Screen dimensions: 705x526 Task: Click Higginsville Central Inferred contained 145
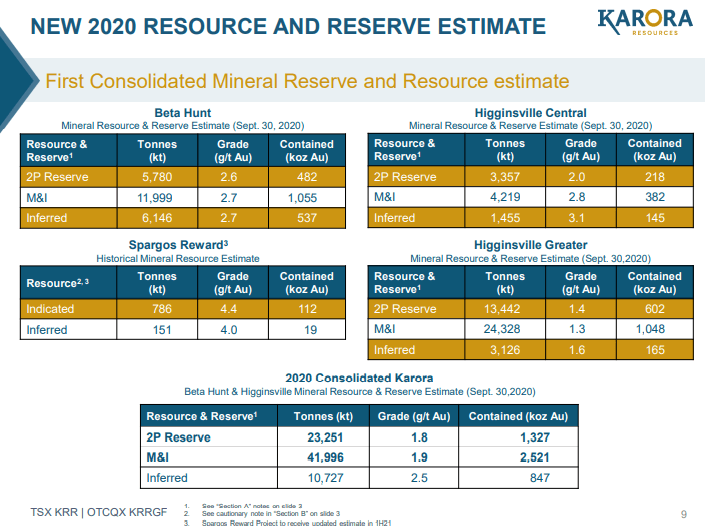pos(655,218)
